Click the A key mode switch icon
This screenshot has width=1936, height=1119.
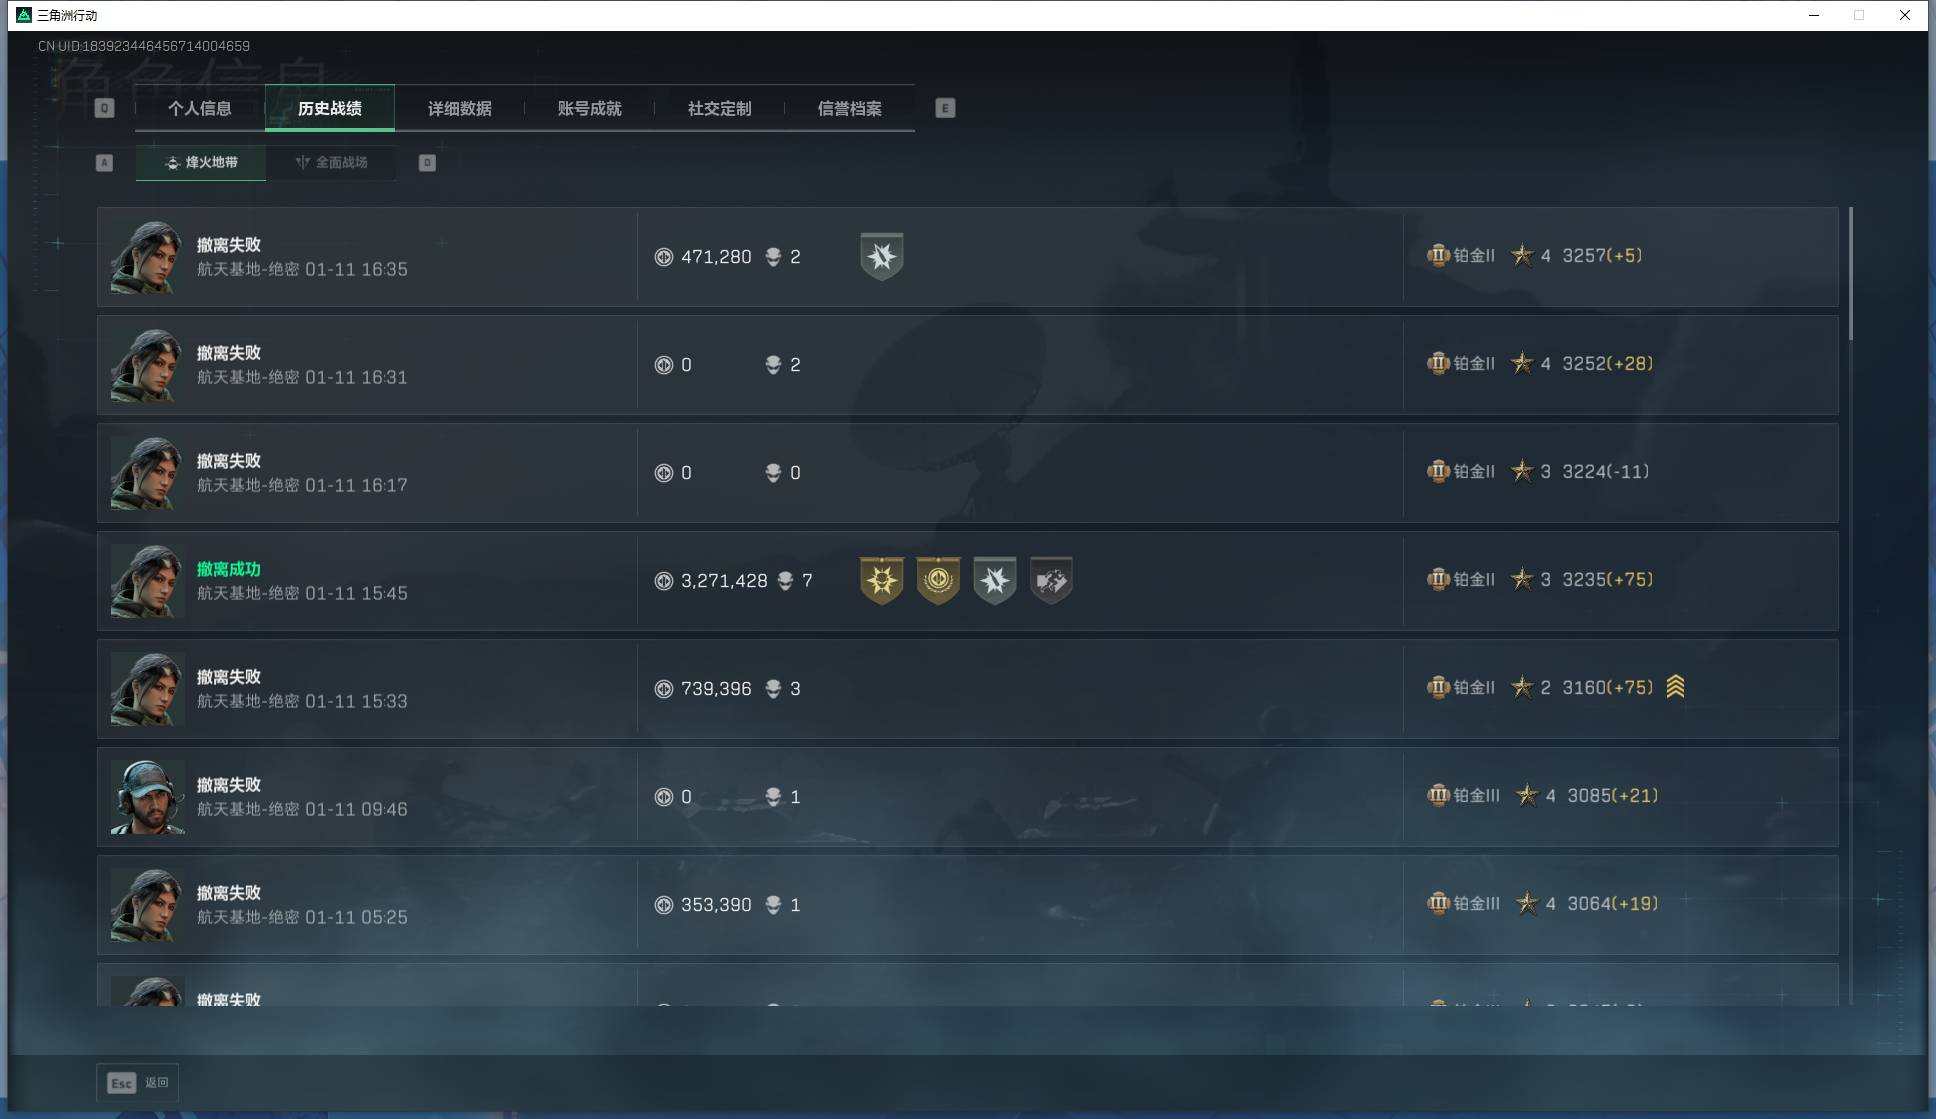pos(104,163)
